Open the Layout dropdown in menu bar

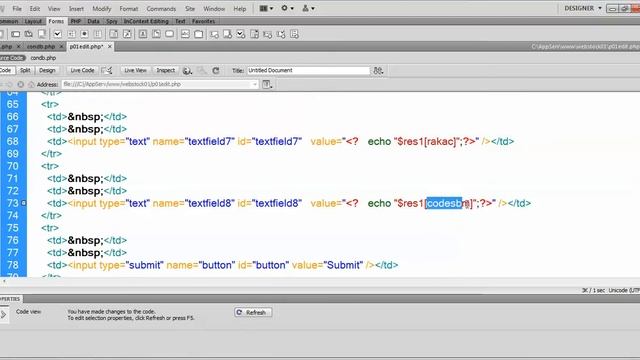266,8
